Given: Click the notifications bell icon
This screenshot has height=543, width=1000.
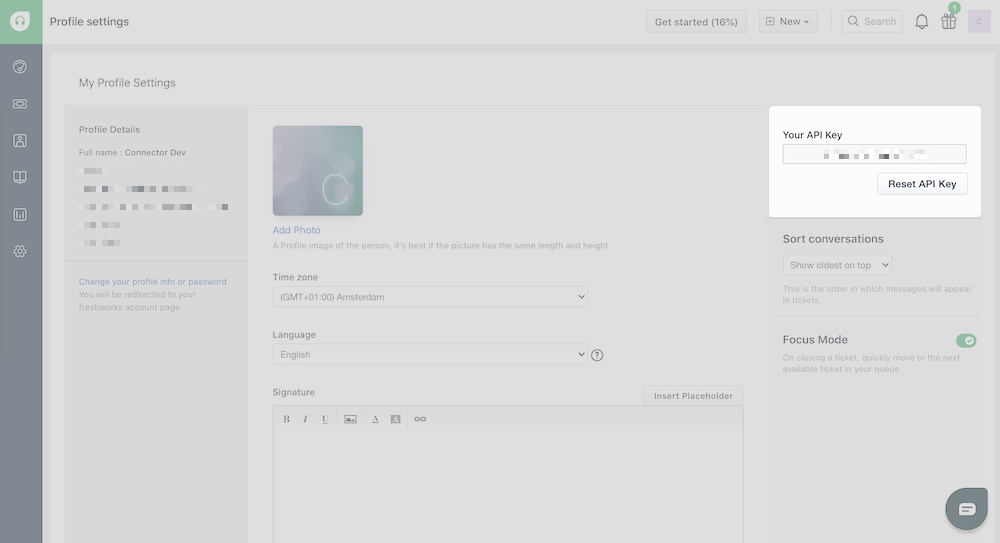Looking at the screenshot, I should [x=921, y=22].
